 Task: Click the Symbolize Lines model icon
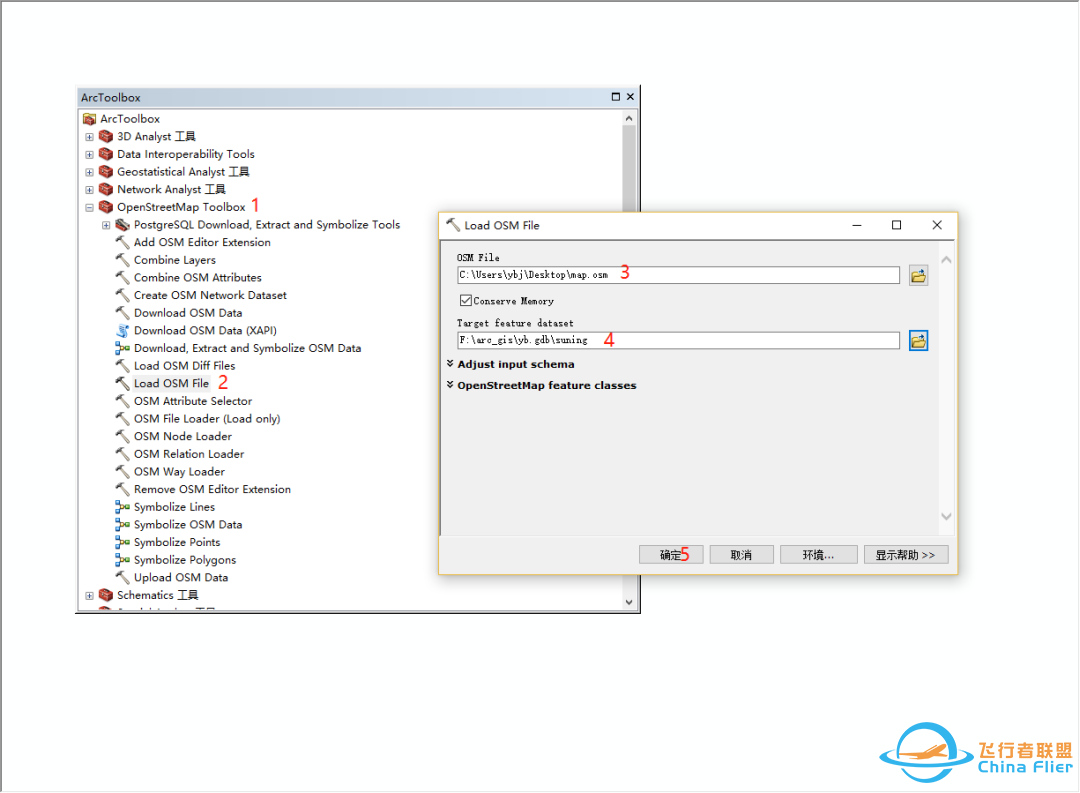123,507
